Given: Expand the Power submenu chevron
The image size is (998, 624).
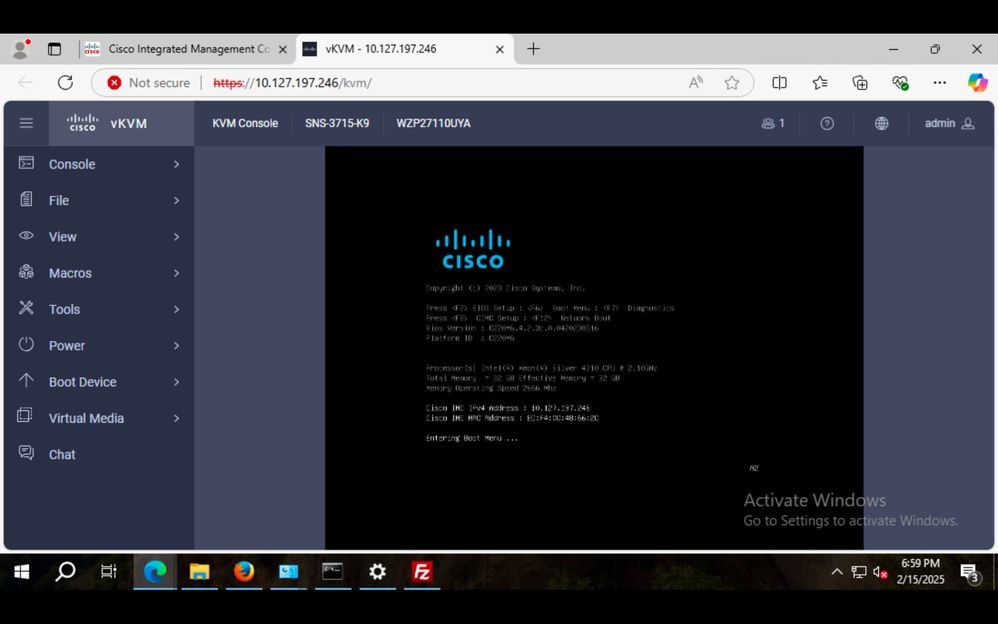Looking at the screenshot, I should click(x=176, y=346).
